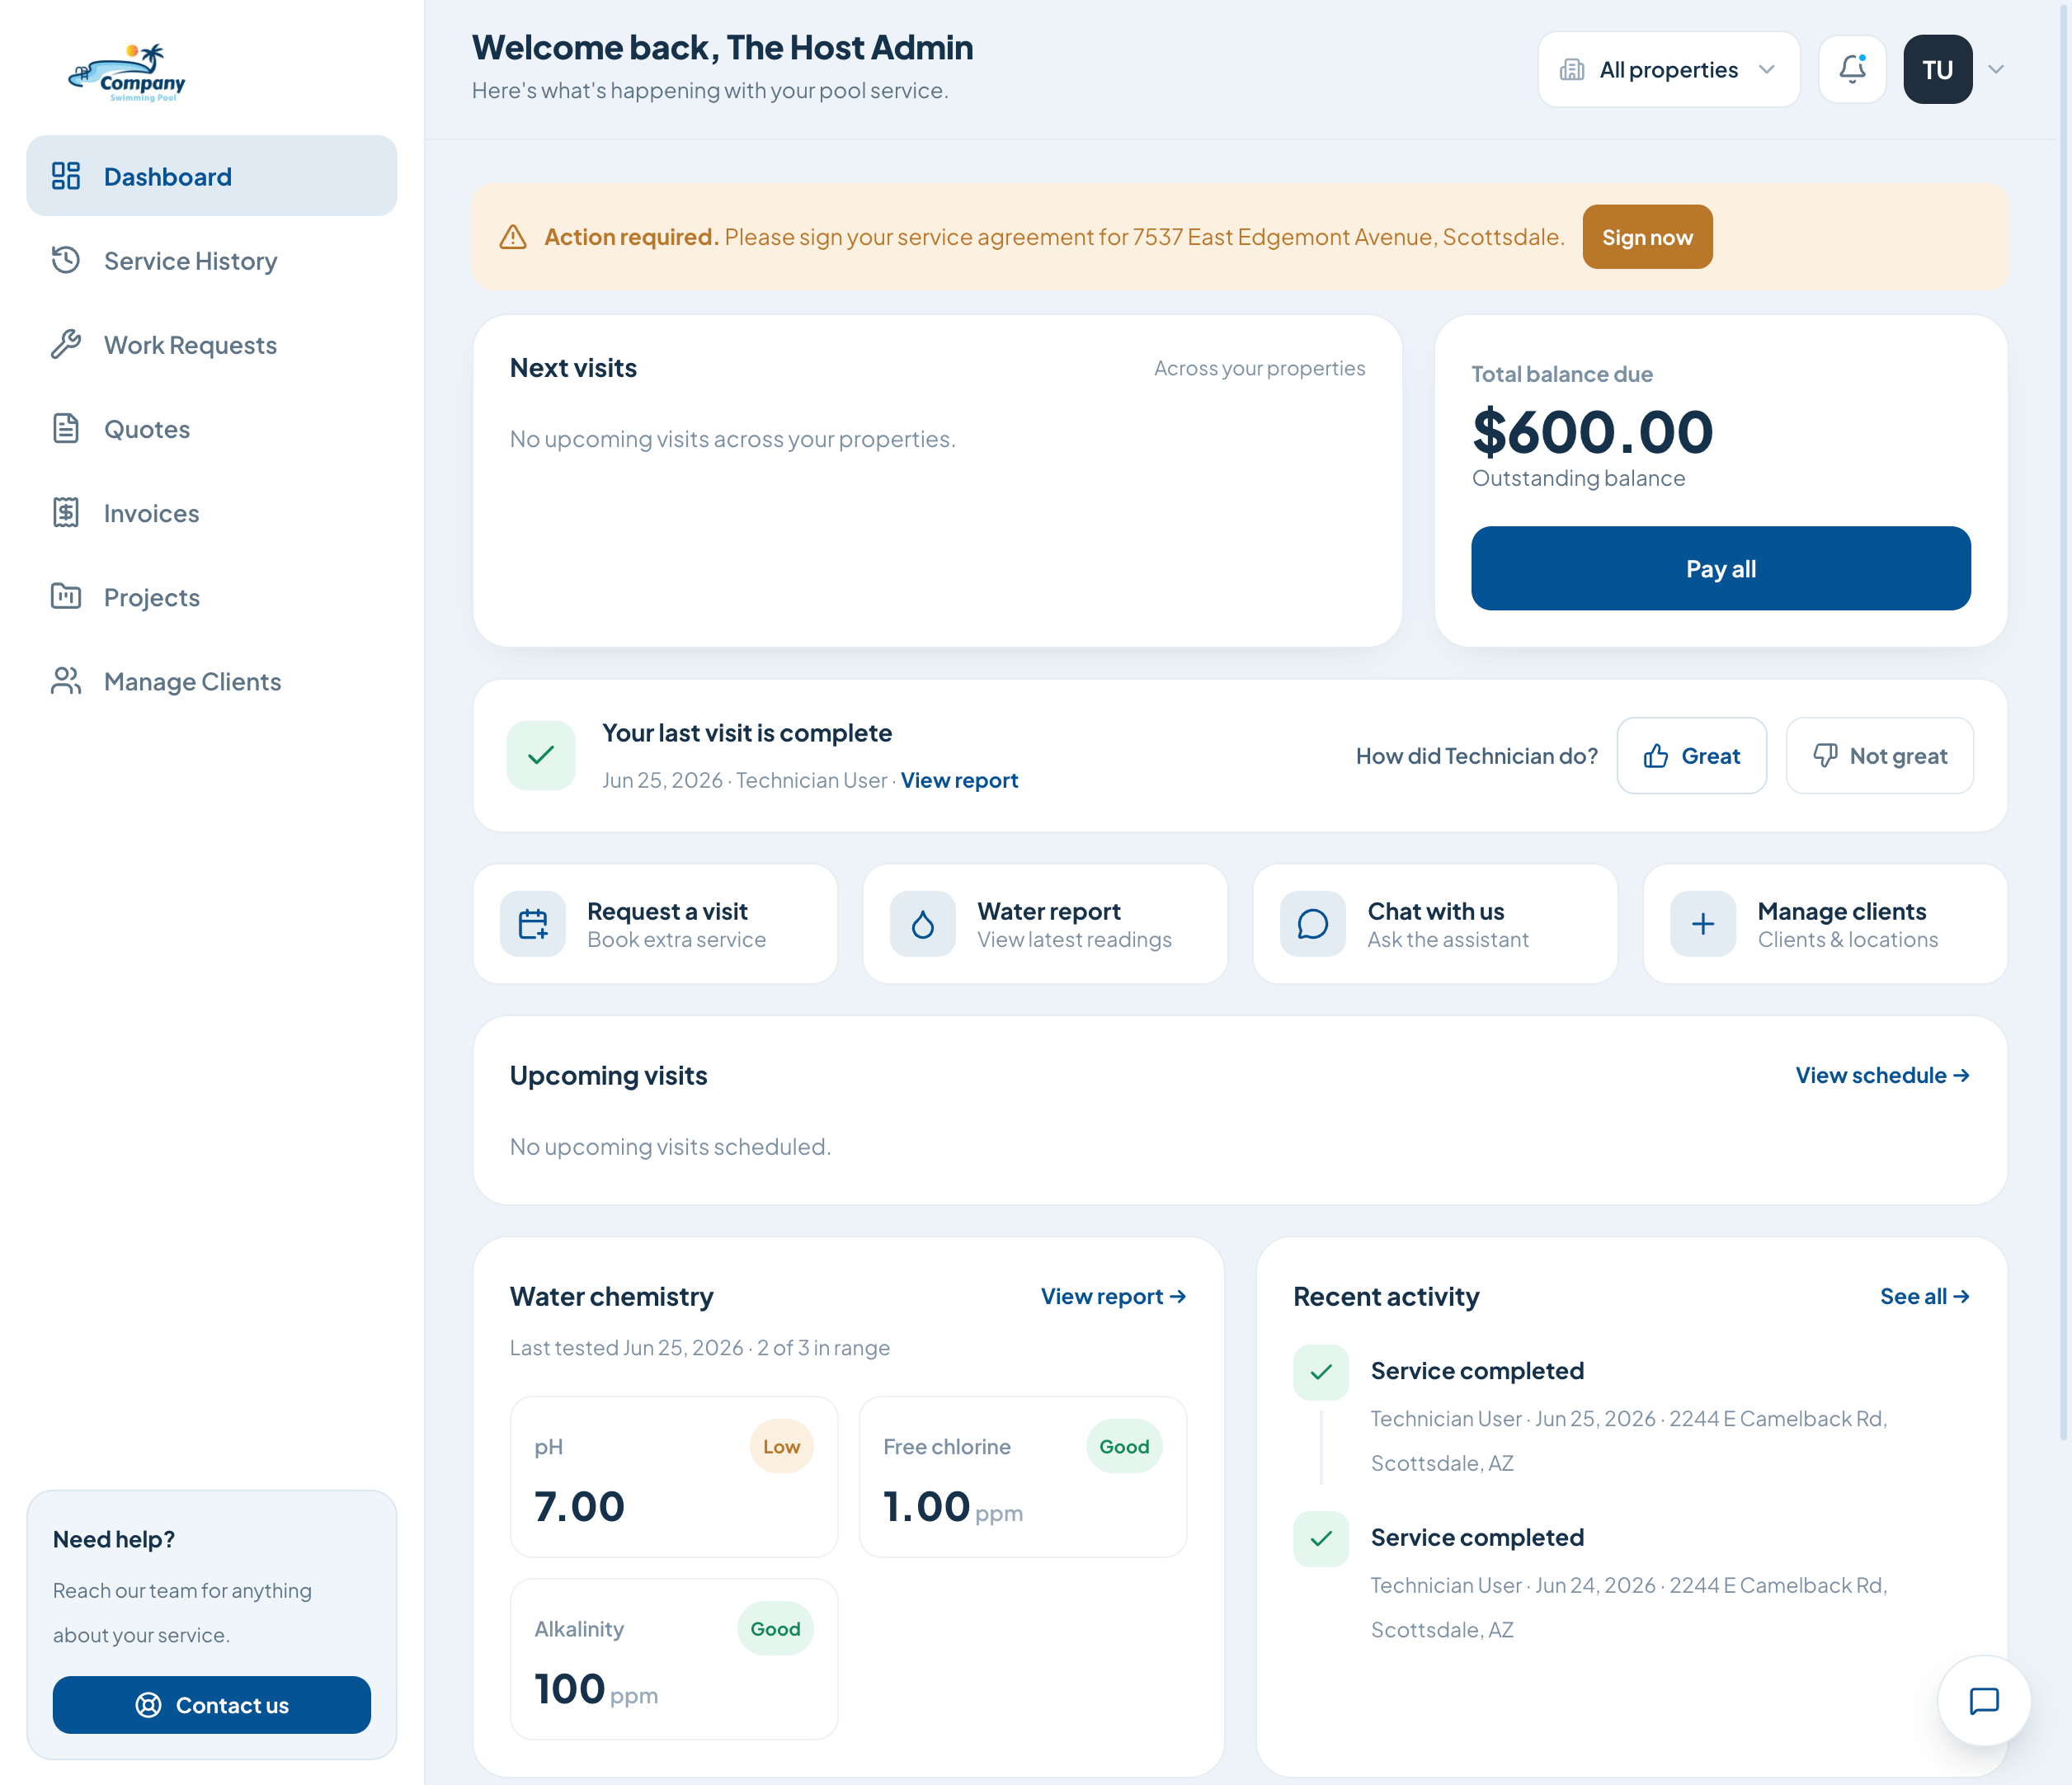The height and width of the screenshot is (1785, 2072).
Task: Open Work Requests page
Action: pos(212,344)
